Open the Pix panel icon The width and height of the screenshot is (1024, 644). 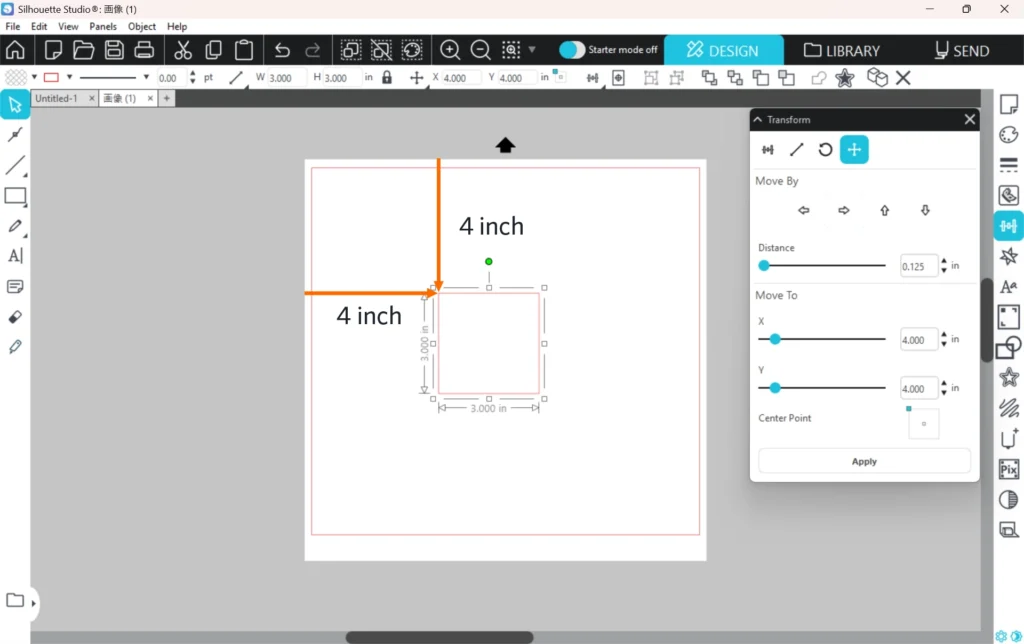[1009, 469]
